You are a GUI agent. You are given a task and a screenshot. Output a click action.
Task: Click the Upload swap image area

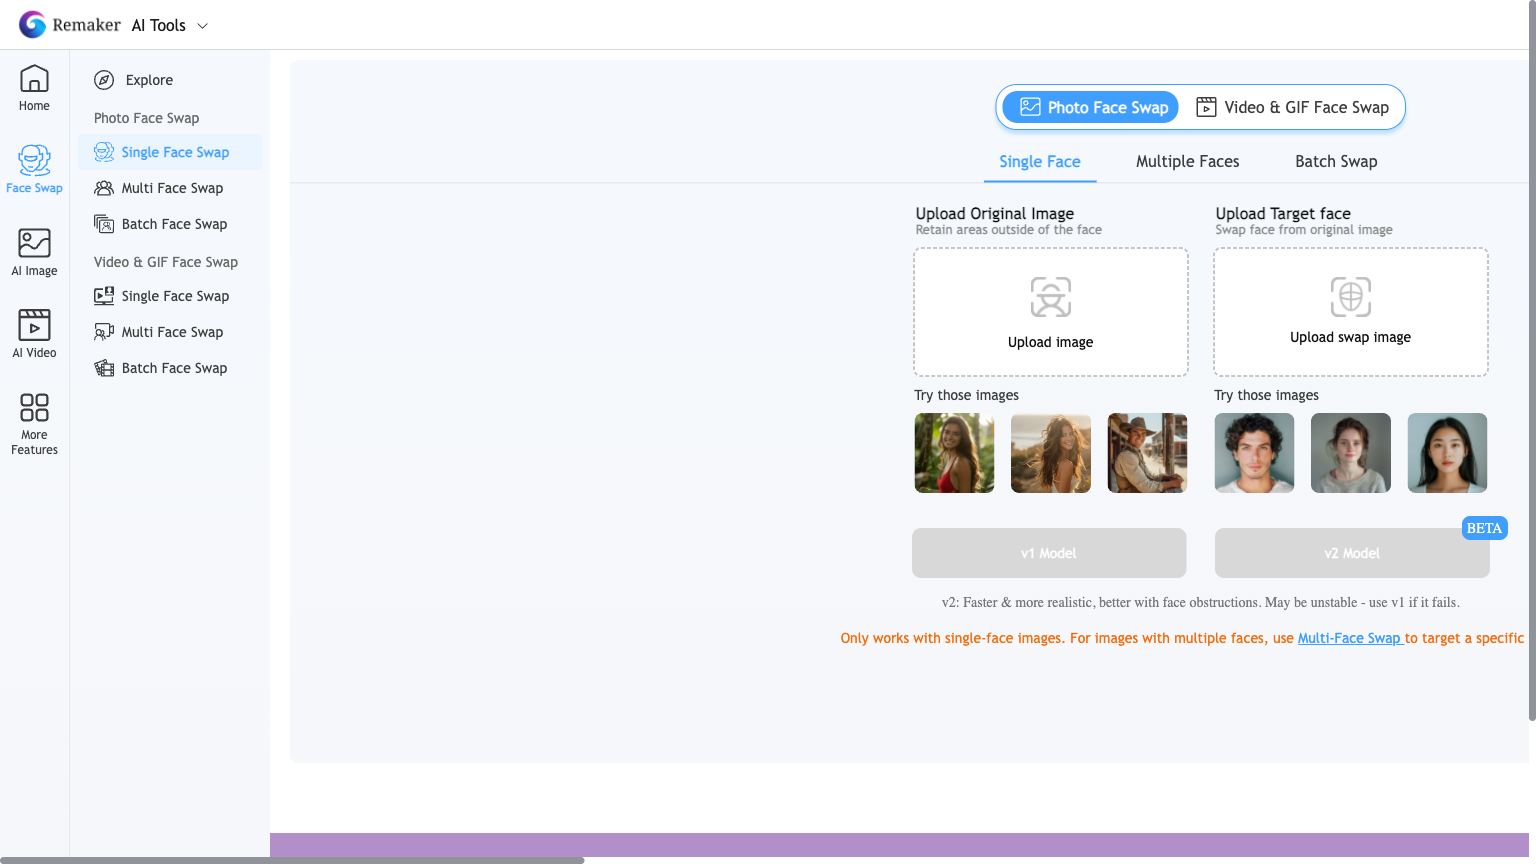pyautogui.click(x=1350, y=312)
